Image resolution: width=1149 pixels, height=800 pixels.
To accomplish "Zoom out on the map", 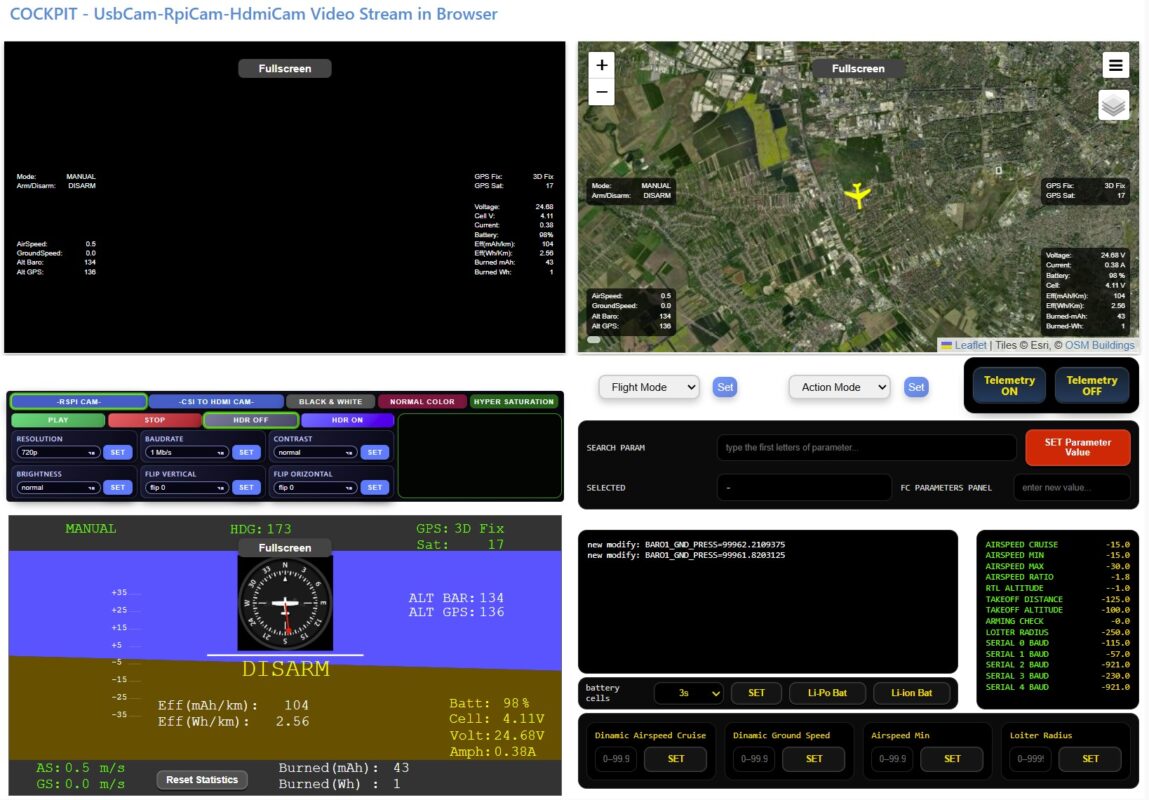I will click(601, 92).
